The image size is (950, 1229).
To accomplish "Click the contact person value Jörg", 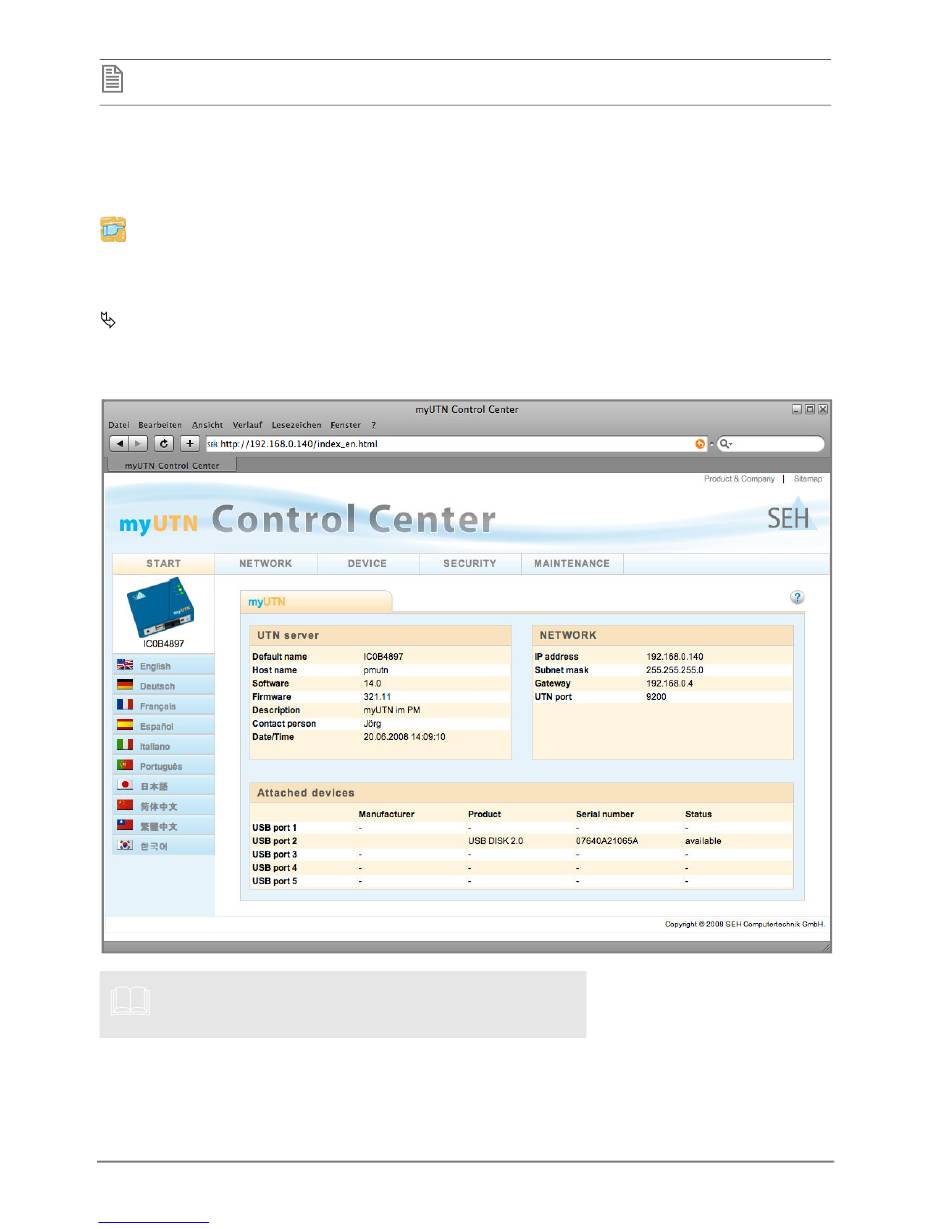I will coord(372,724).
